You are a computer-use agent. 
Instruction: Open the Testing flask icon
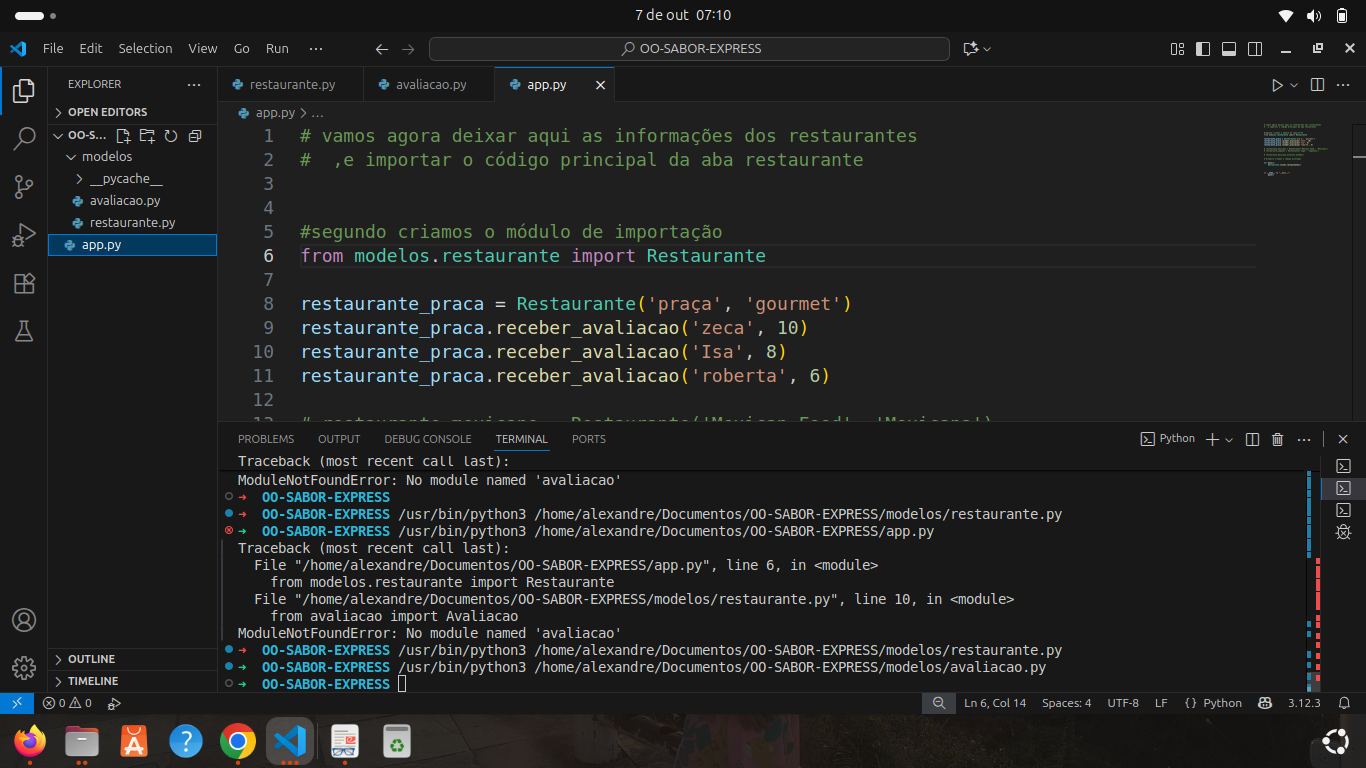[x=24, y=332]
